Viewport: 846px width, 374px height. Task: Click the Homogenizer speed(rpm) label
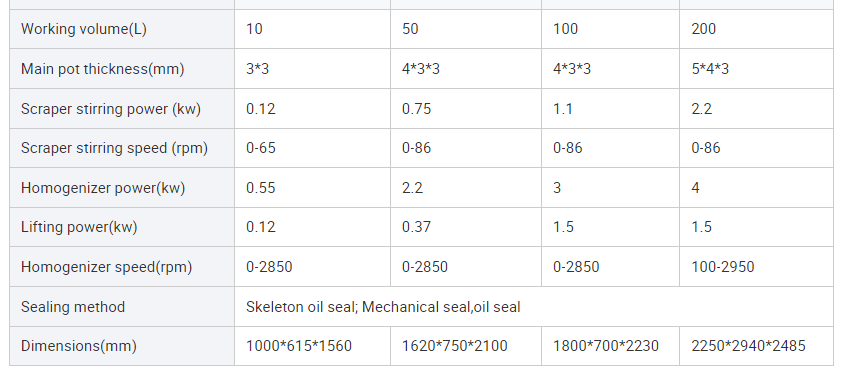(106, 267)
